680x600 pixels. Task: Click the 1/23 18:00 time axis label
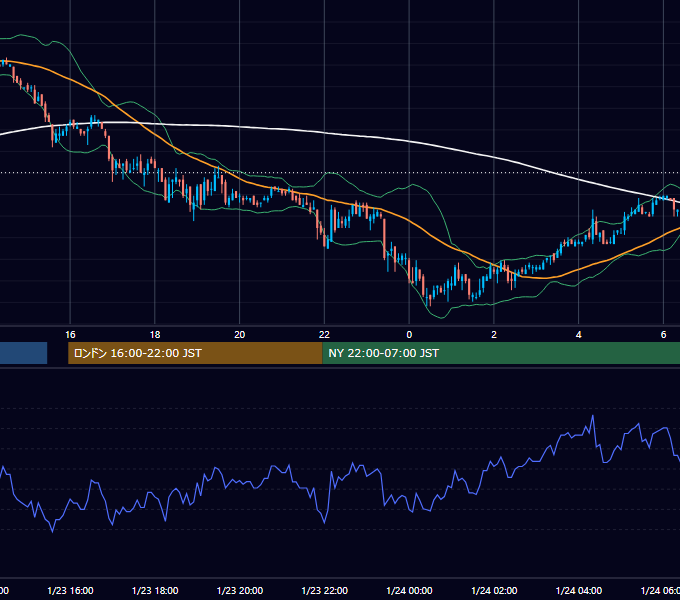(155, 590)
